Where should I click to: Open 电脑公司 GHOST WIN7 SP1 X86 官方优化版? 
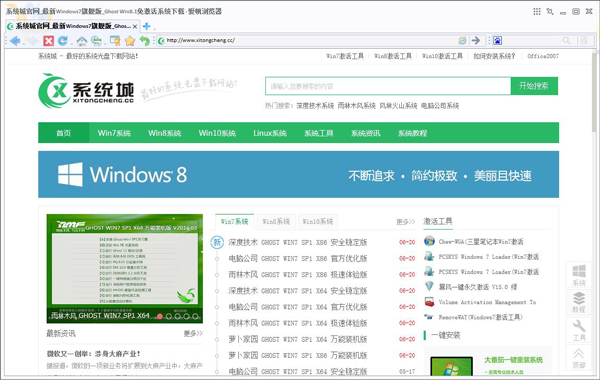298,258
